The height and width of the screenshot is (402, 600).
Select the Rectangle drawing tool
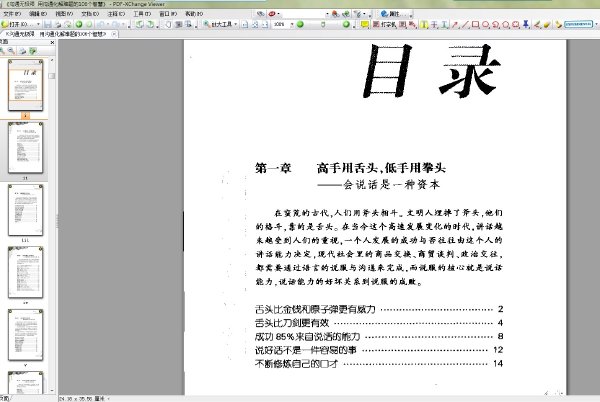[x=475, y=24]
